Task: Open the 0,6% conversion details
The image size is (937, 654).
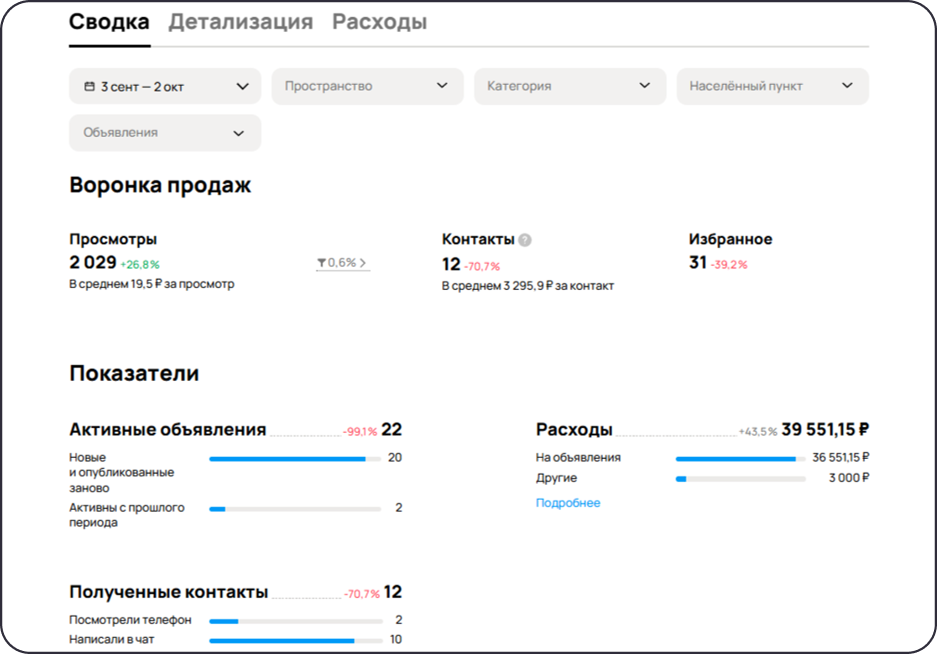Action: [x=343, y=262]
